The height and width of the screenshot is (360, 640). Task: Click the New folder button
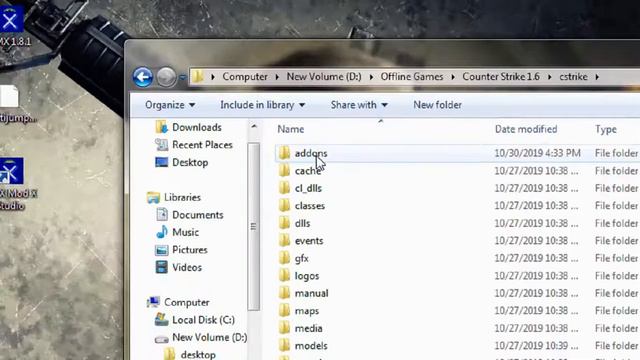438,105
